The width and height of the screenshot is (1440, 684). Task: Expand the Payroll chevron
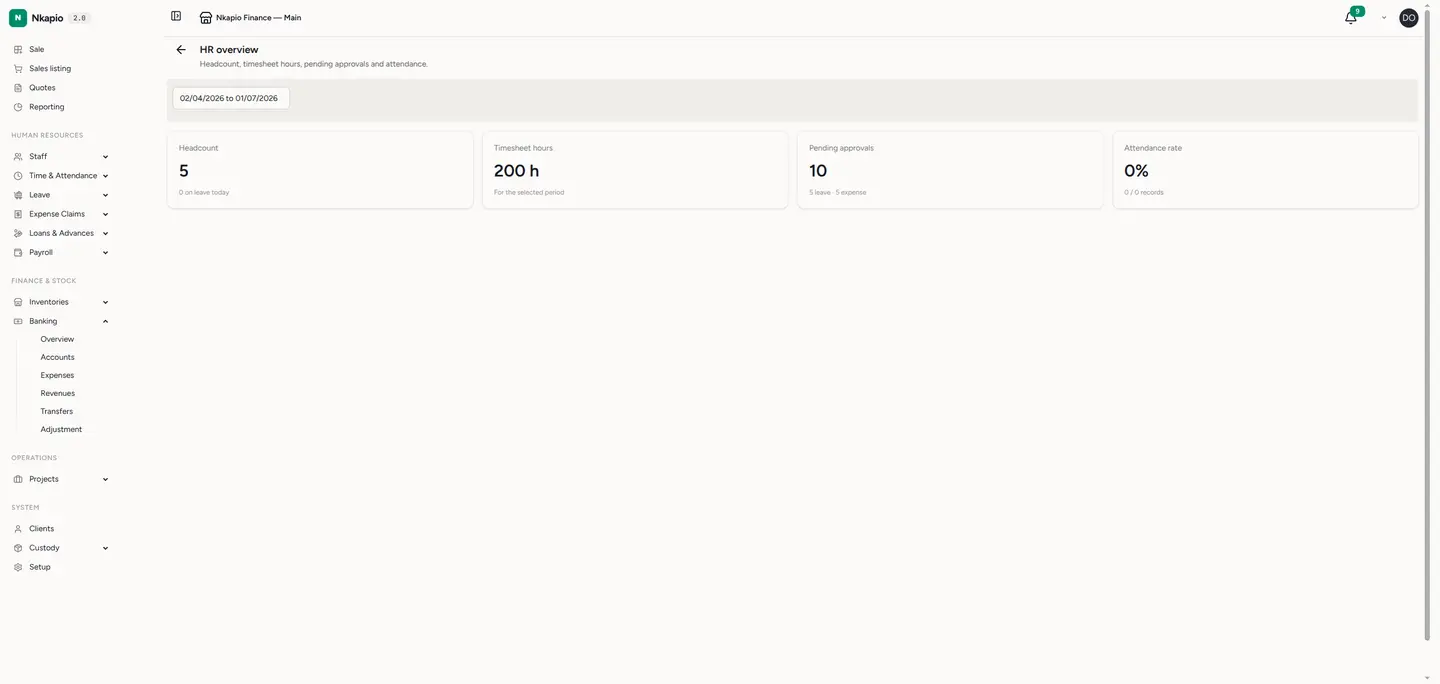(x=105, y=253)
